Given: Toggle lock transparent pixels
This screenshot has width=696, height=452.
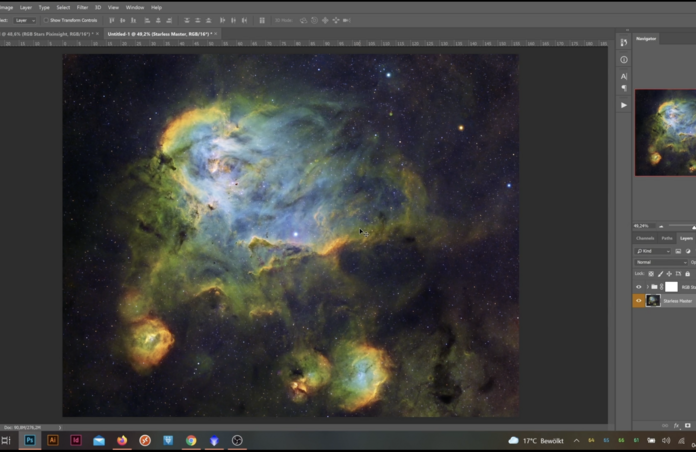Looking at the screenshot, I should point(651,274).
